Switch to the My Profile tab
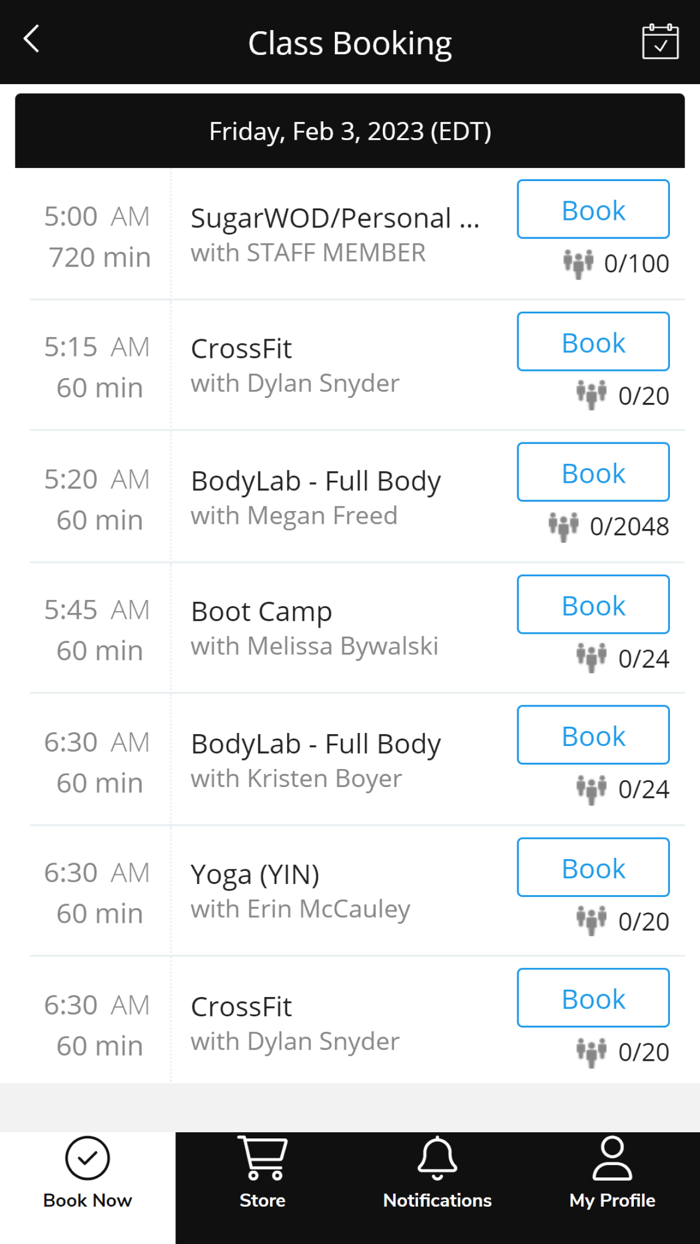 (612, 1188)
